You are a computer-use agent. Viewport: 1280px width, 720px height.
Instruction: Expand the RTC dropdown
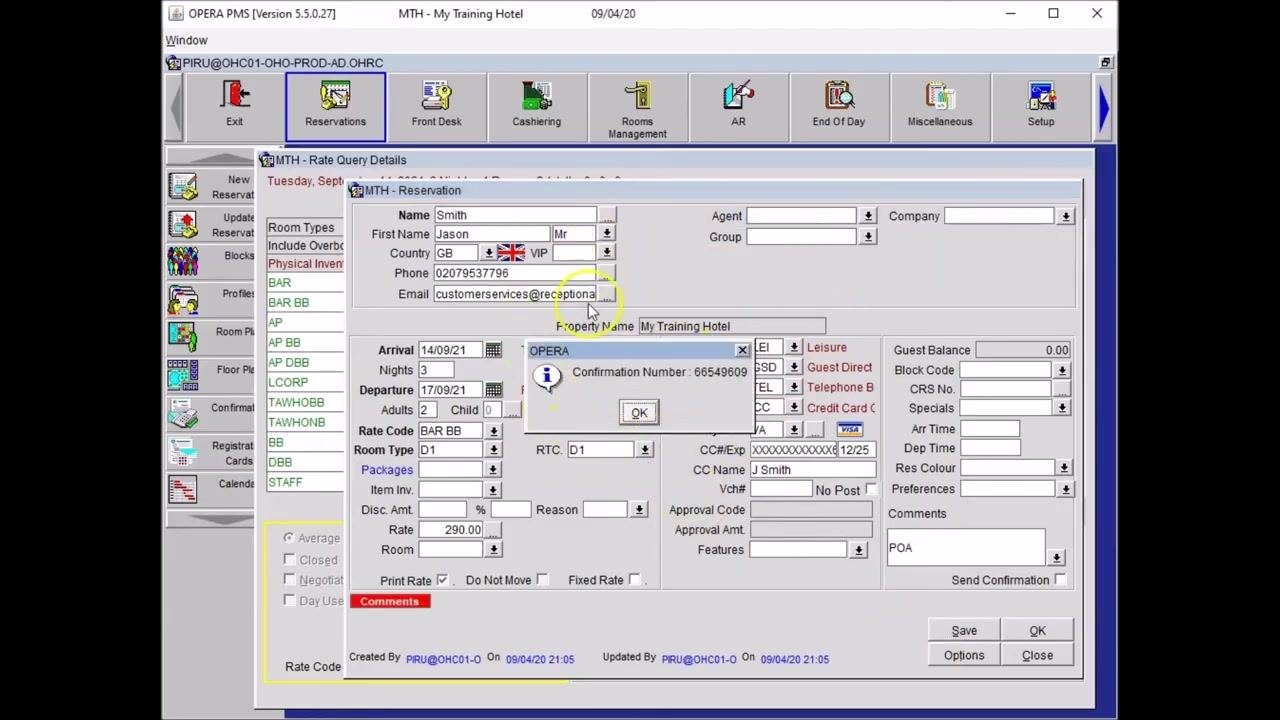[x=645, y=450]
